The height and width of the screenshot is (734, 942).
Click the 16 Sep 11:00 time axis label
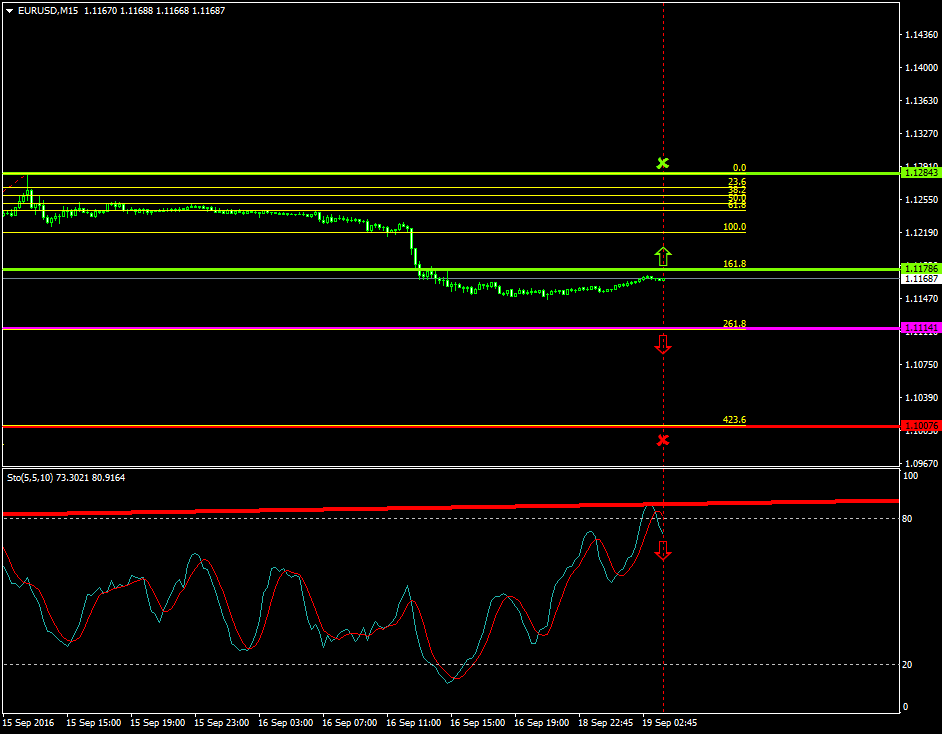pos(413,722)
